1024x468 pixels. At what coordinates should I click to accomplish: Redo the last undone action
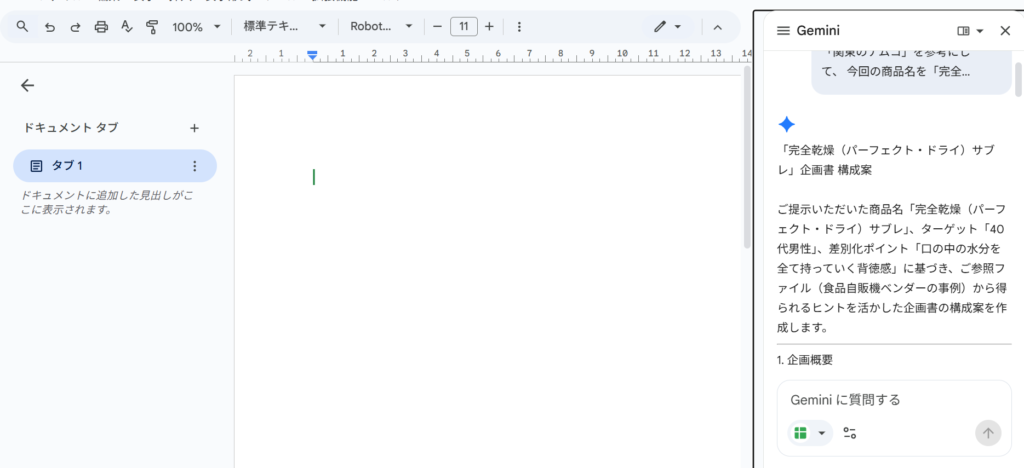pos(75,27)
